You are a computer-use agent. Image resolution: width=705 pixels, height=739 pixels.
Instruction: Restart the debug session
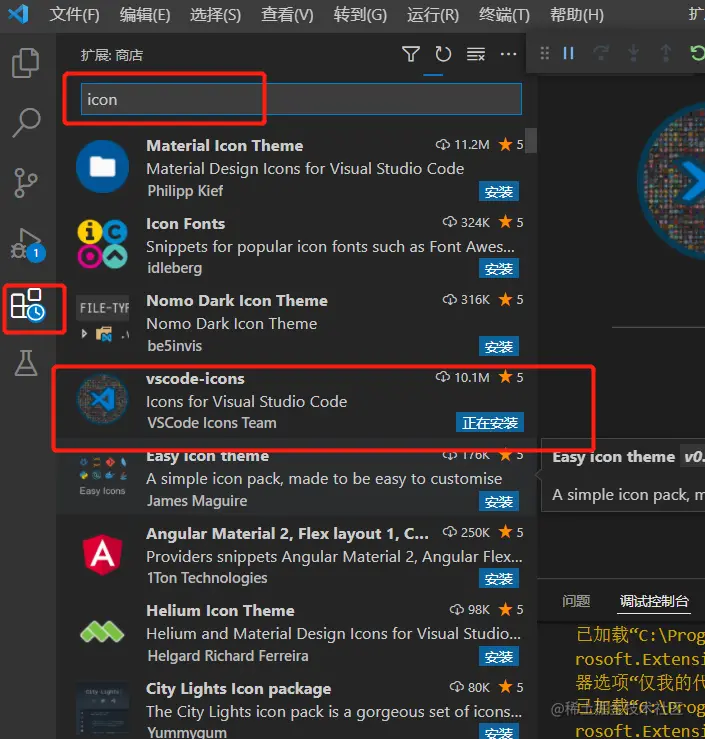tap(697, 53)
